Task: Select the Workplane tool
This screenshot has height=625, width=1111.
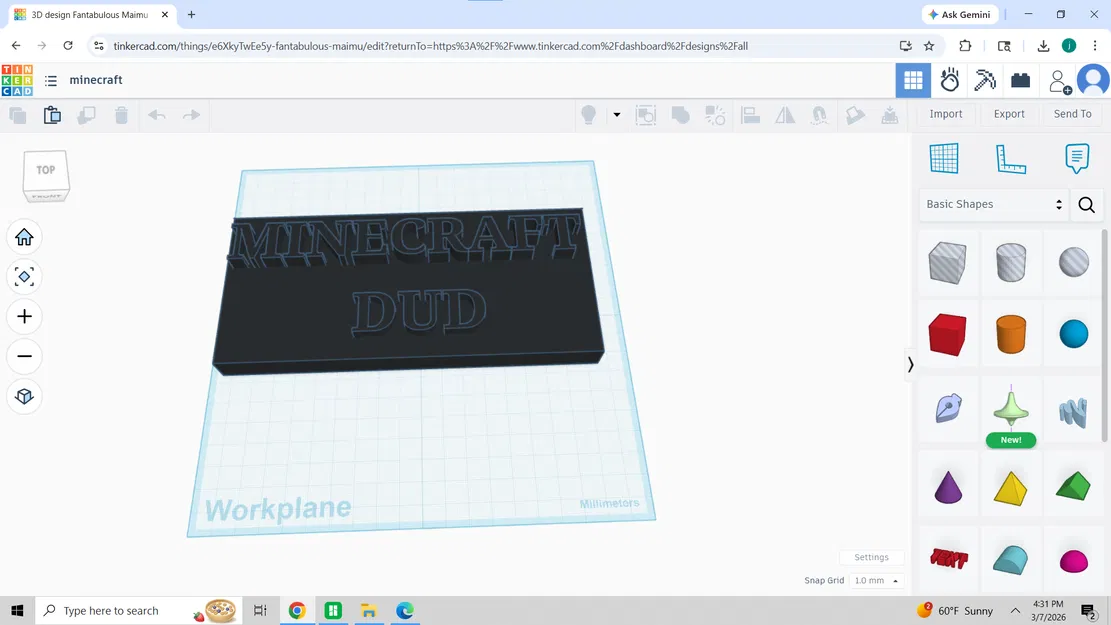Action: (x=944, y=158)
